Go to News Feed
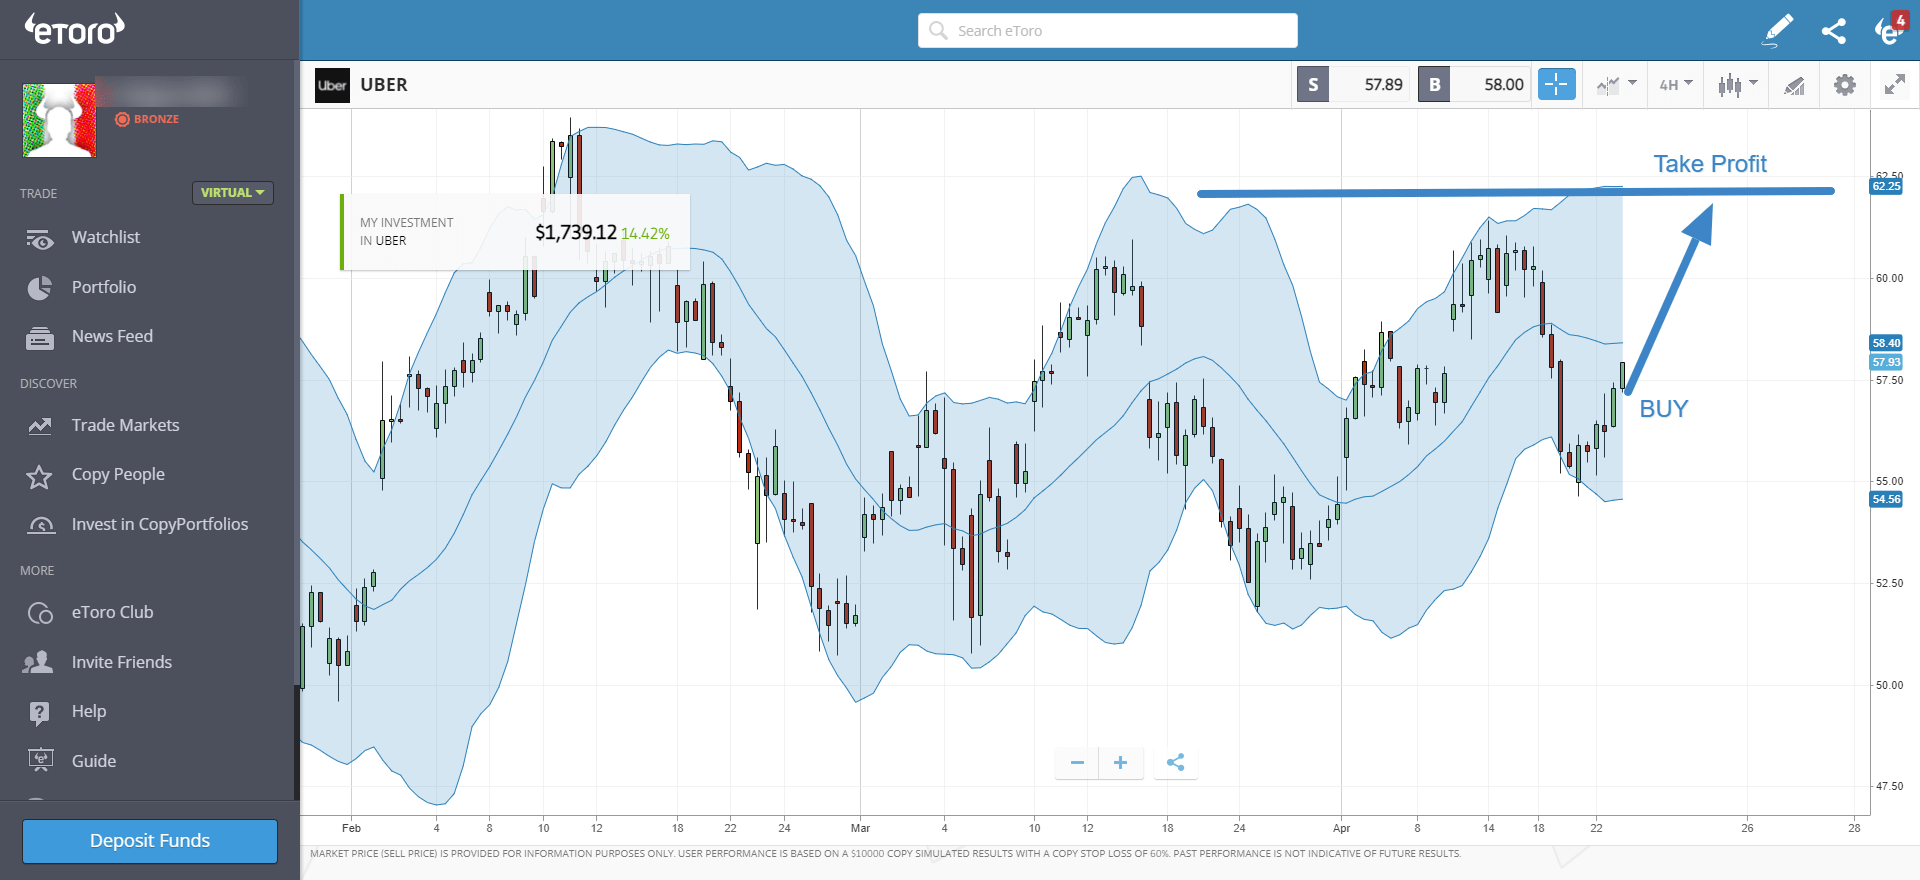Screen dimensions: 1920x880 click(x=112, y=336)
